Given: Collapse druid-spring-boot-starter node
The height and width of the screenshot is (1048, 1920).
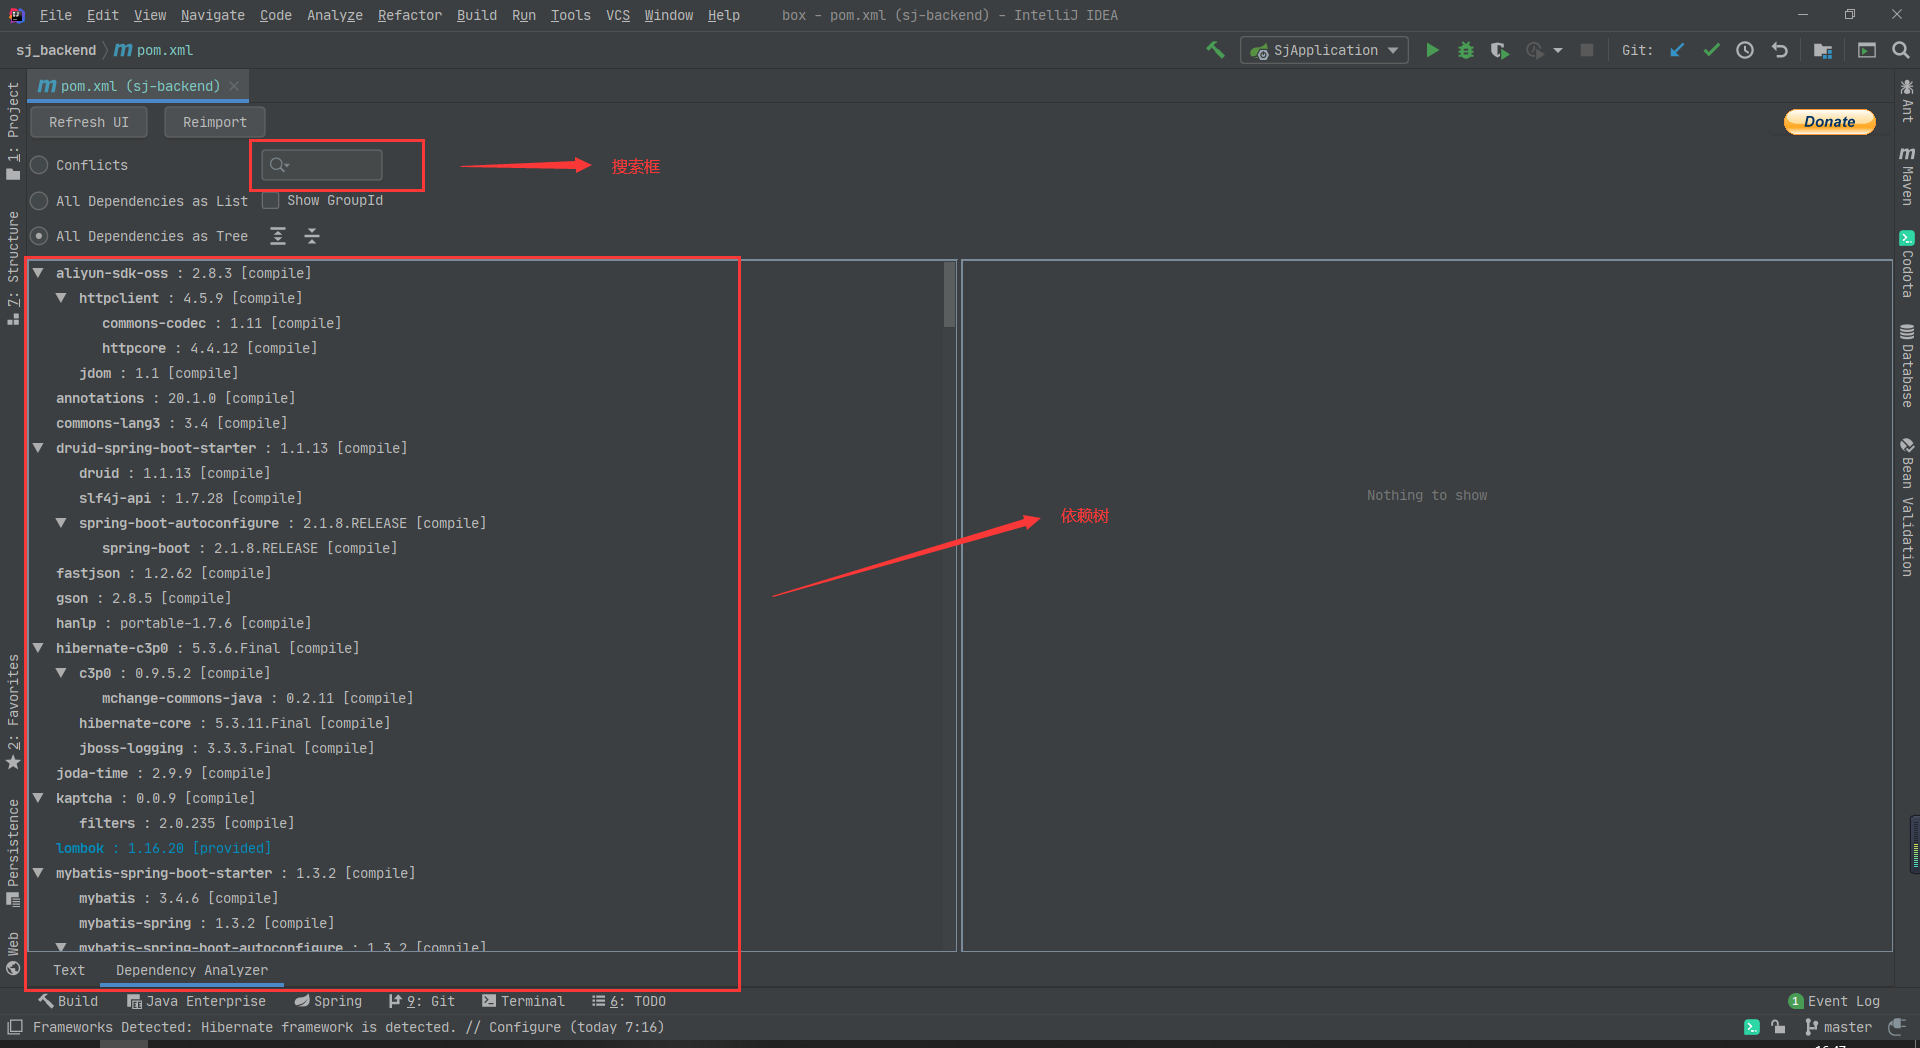Looking at the screenshot, I should click(x=38, y=447).
